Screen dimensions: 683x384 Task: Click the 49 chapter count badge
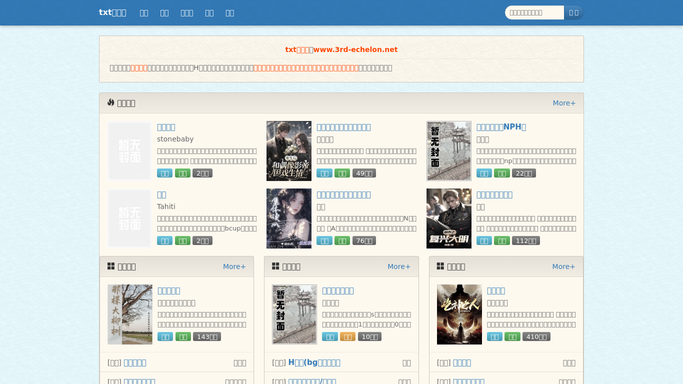click(364, 173)
